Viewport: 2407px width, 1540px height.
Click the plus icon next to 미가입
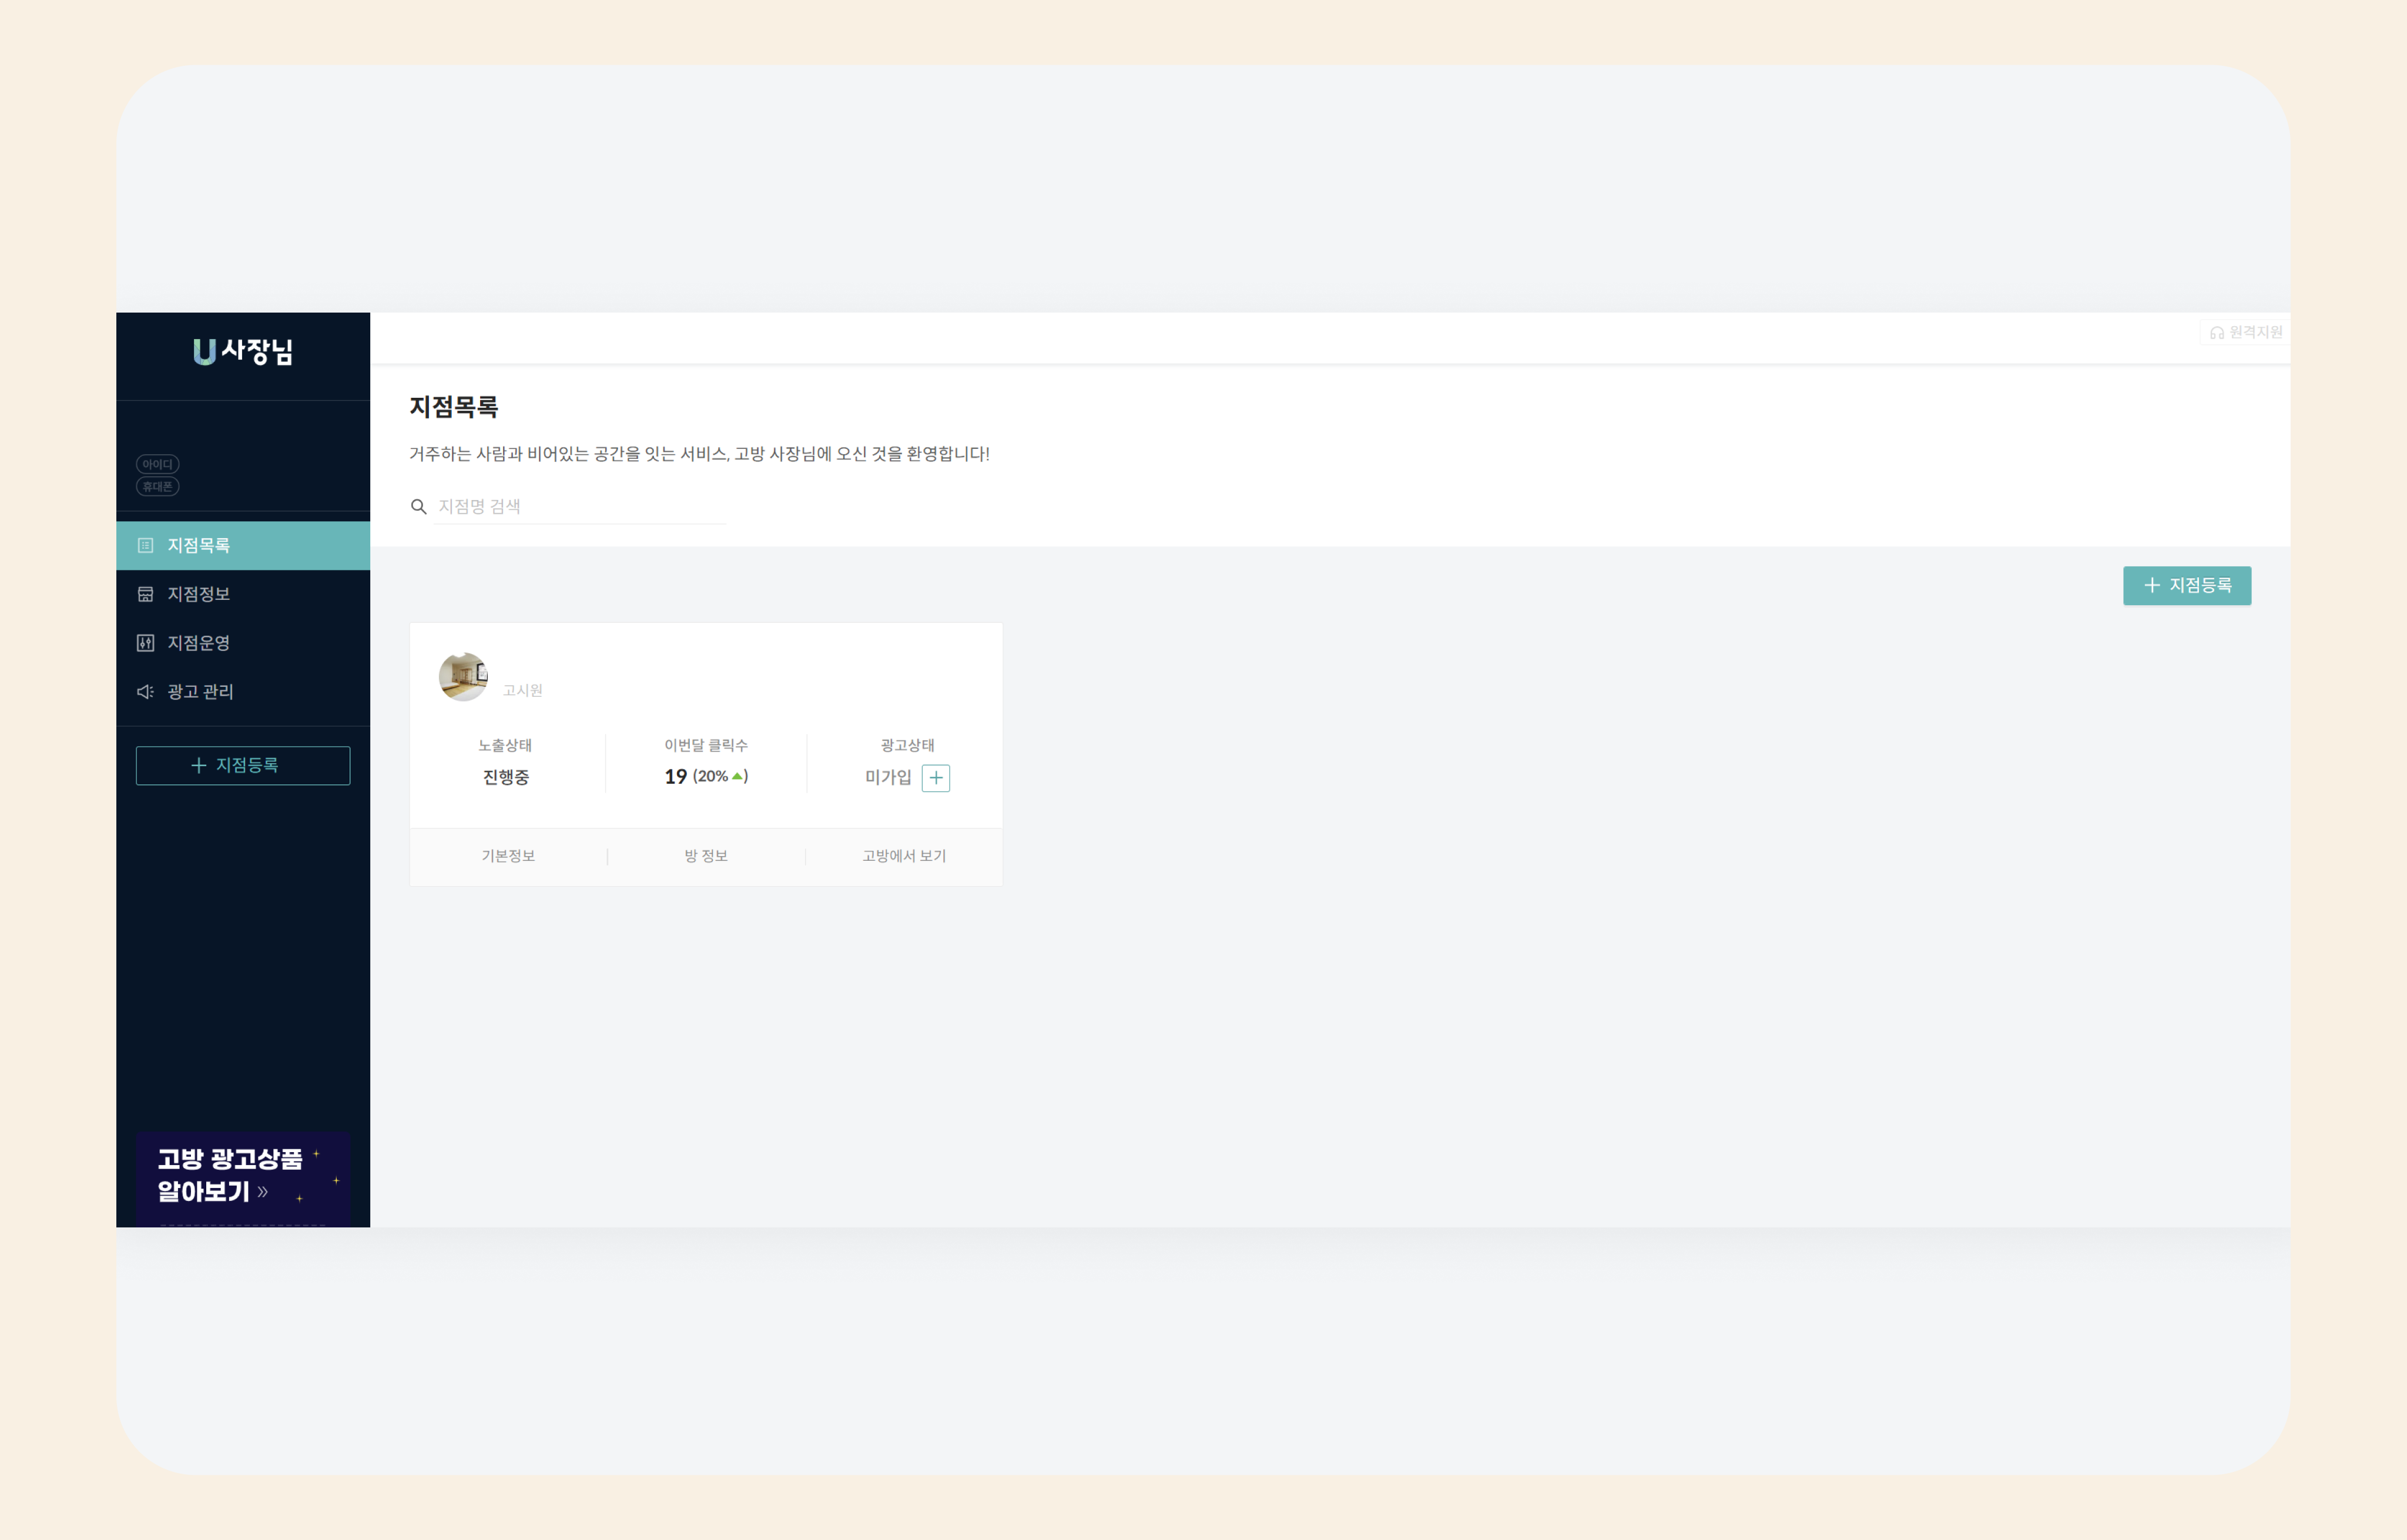tap(935, 777)
